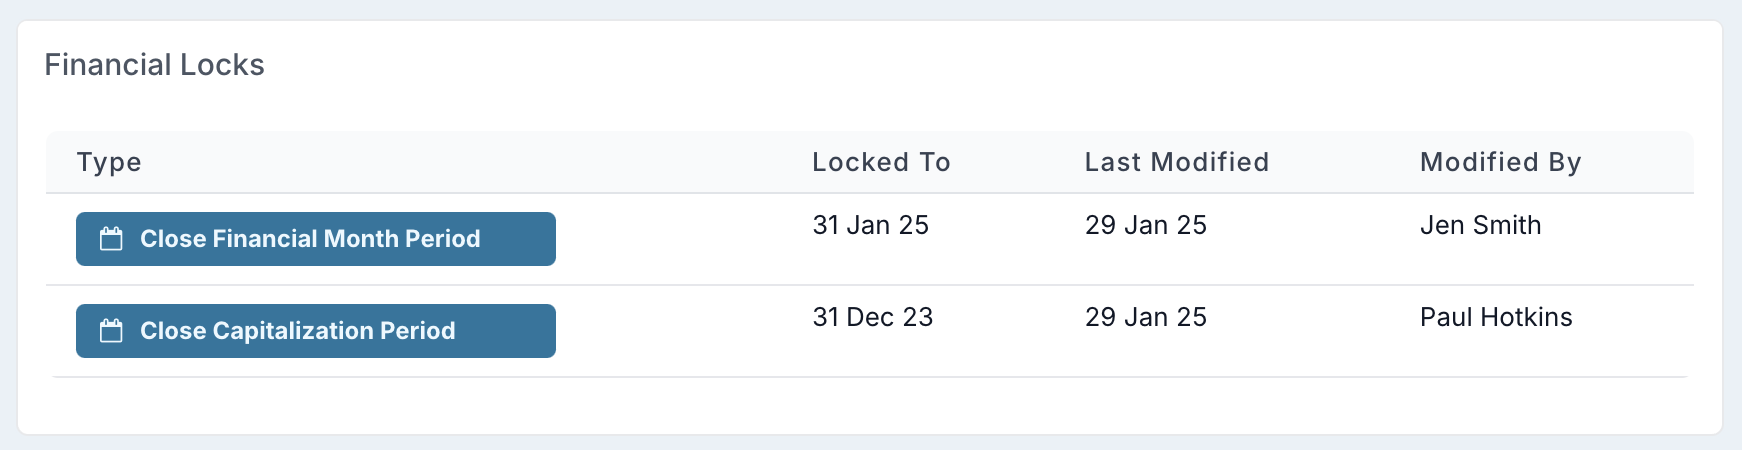Click the 31 Dec 23 locked-to date
This screenshot has width=1742, height=450.
click(873, 317)
